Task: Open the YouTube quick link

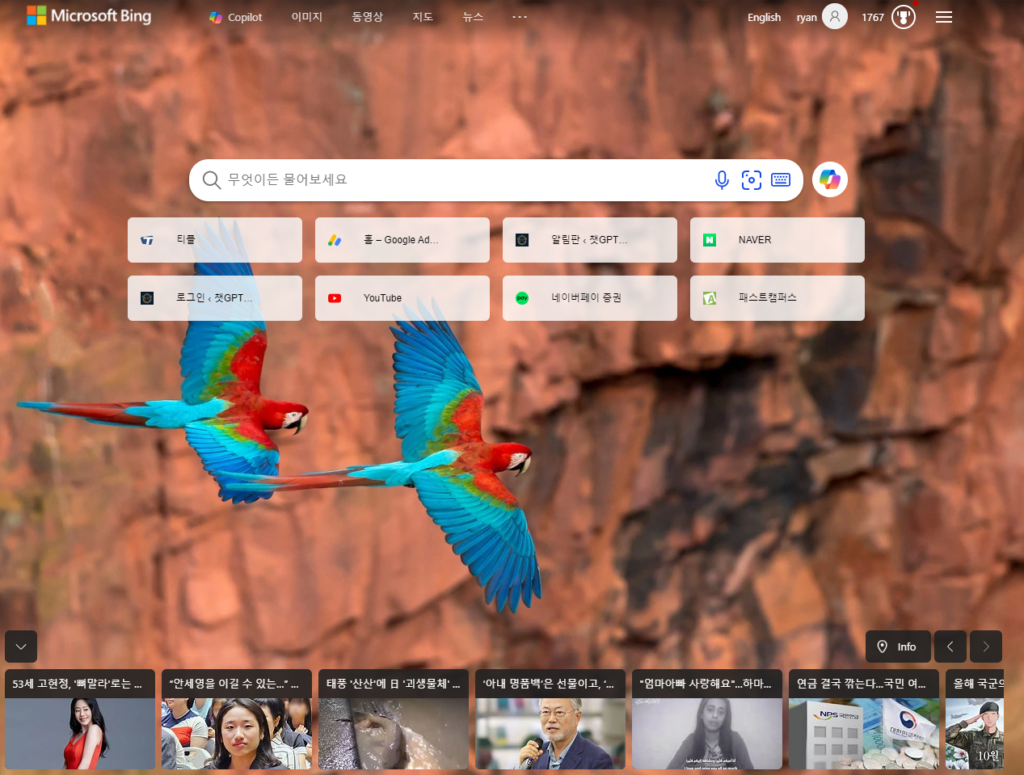Action: [x=402, y=298]
